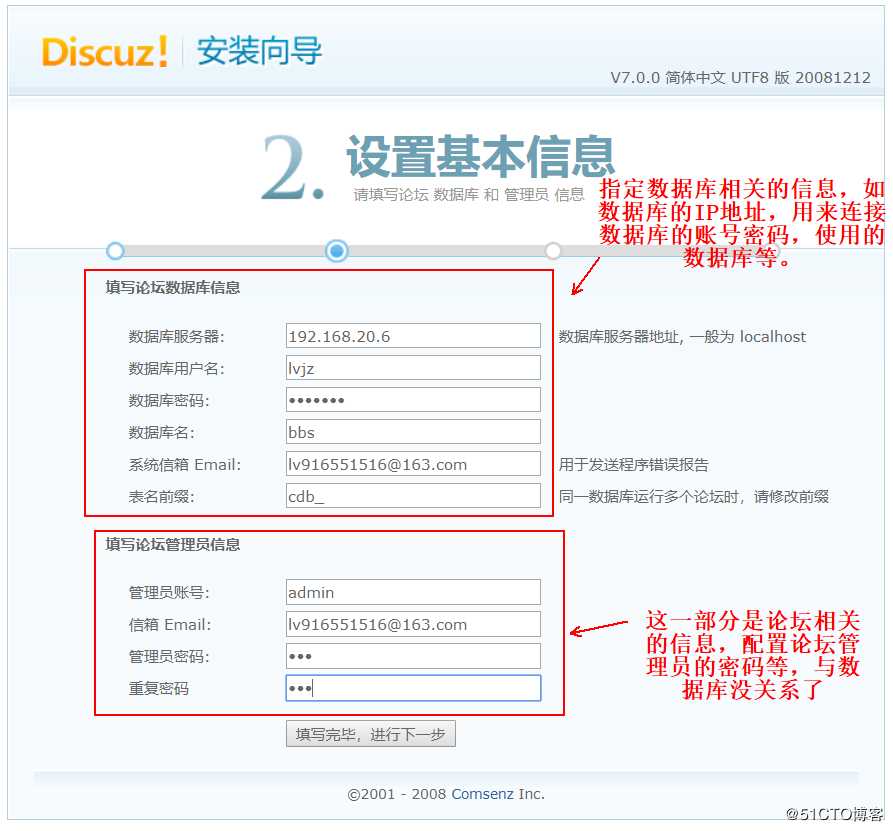Click the active second step marker
The height and width of the screenshot is (831, 893).
[337, 251]
